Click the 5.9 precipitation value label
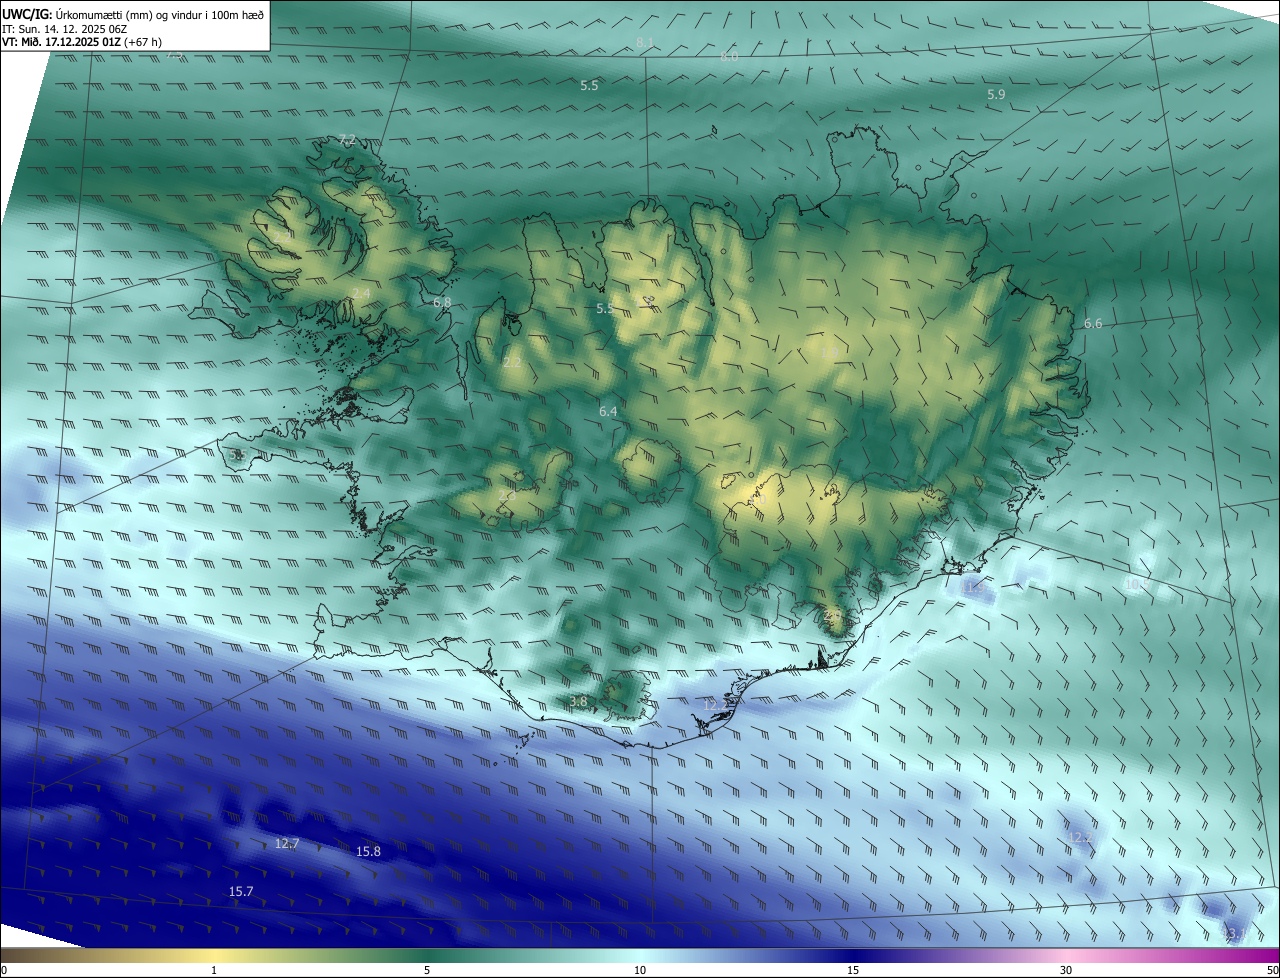 [x=996, y=94]
